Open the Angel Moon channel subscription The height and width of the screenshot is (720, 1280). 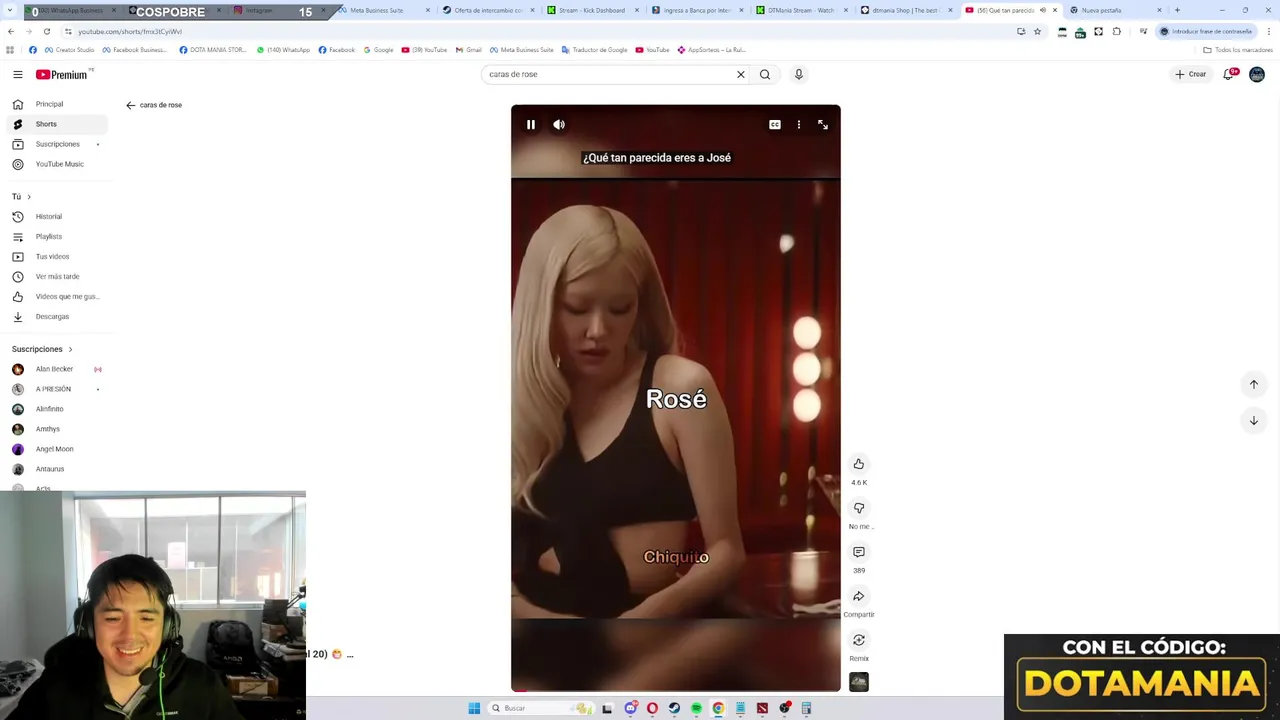click(56, 449)
